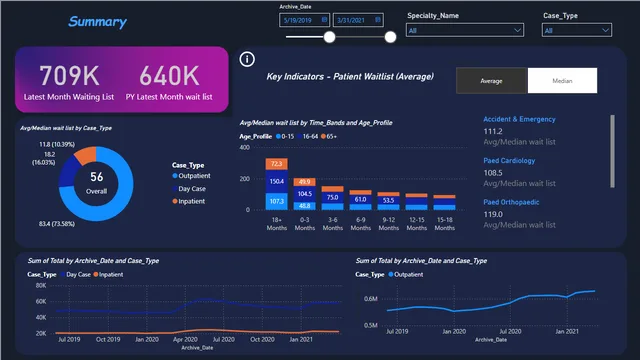Click the orange 72.3 bar segment
Screen dimensions: 640x360
[276, 164]
